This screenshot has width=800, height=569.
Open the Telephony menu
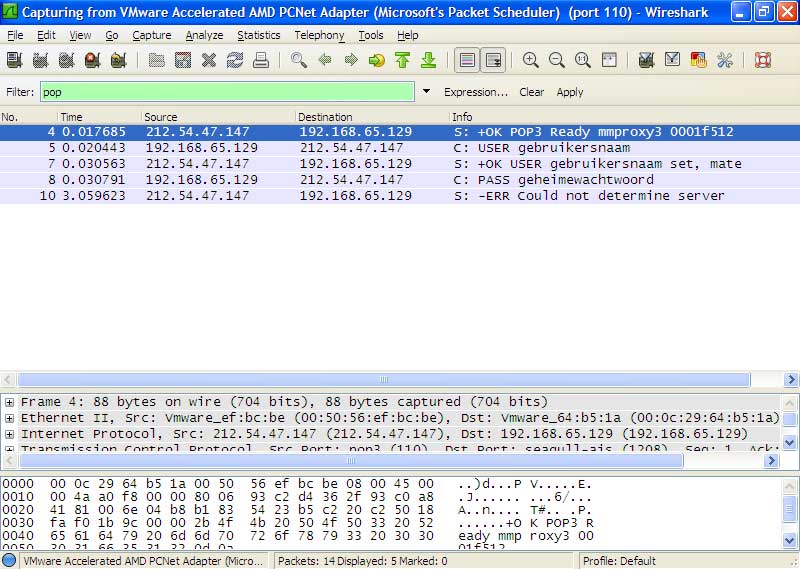[319, 35]
